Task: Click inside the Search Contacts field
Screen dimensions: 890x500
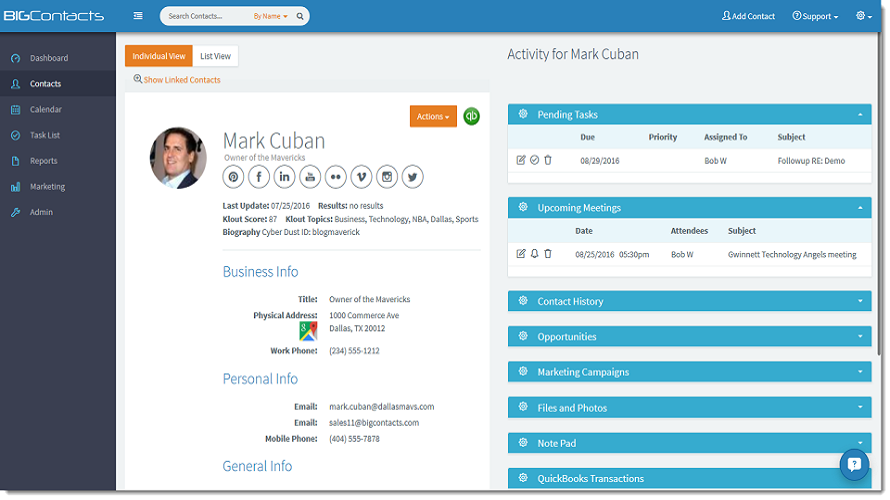Action: 207,16
